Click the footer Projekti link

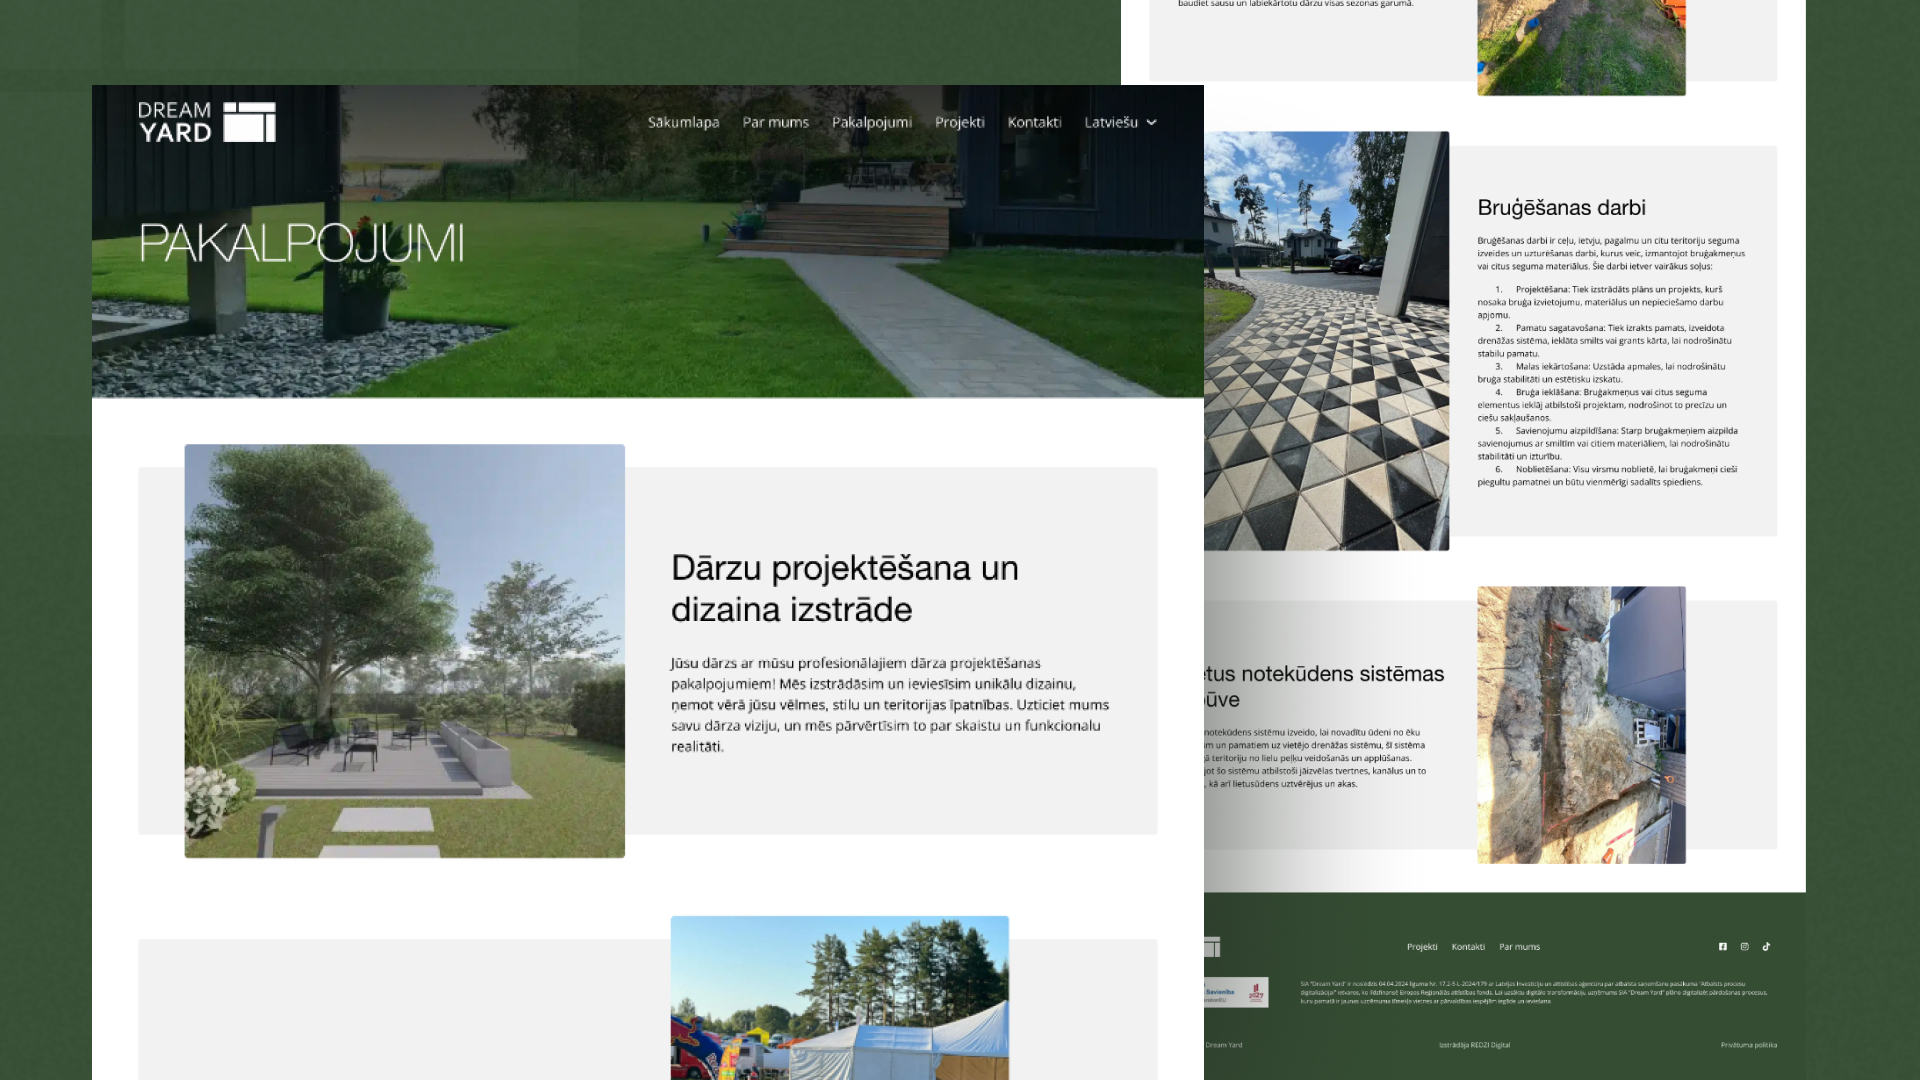point(1422,946)
